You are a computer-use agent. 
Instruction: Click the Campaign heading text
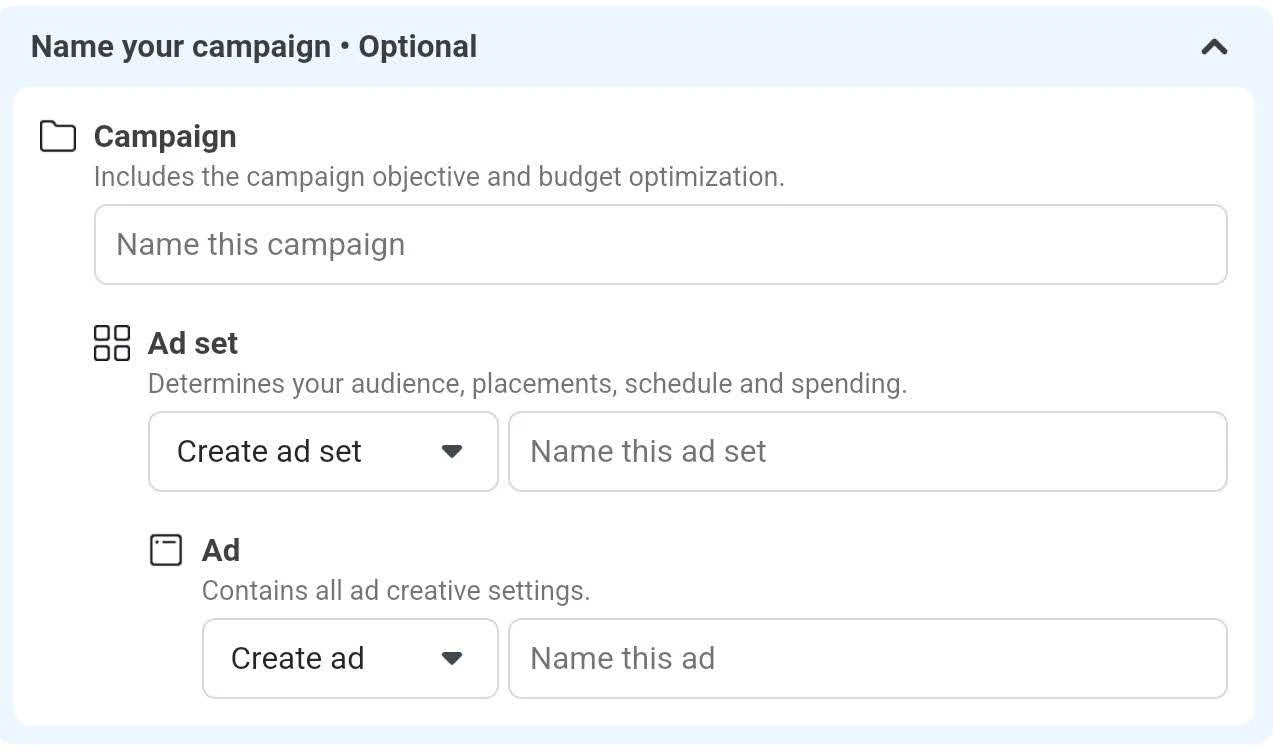click(165, 136)
